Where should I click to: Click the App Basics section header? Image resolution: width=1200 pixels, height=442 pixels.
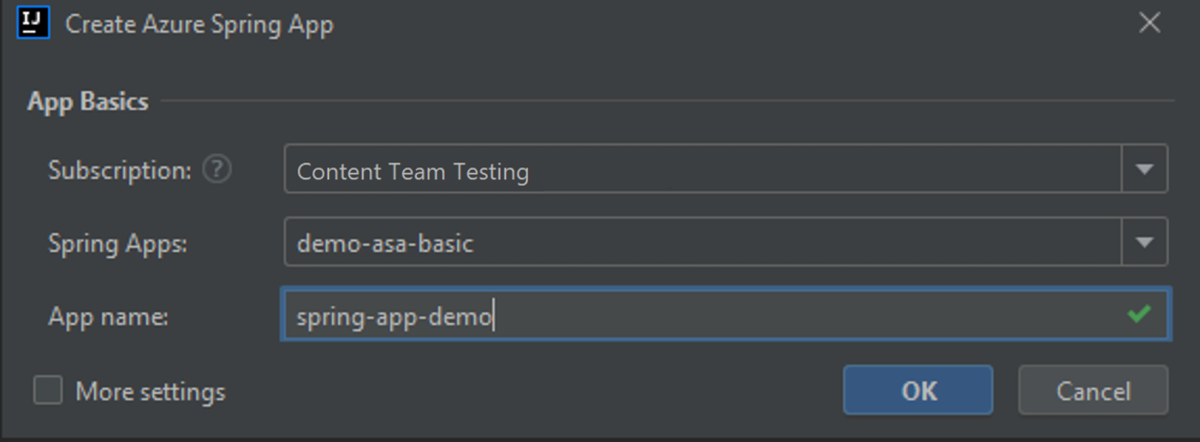coord(88,101)
